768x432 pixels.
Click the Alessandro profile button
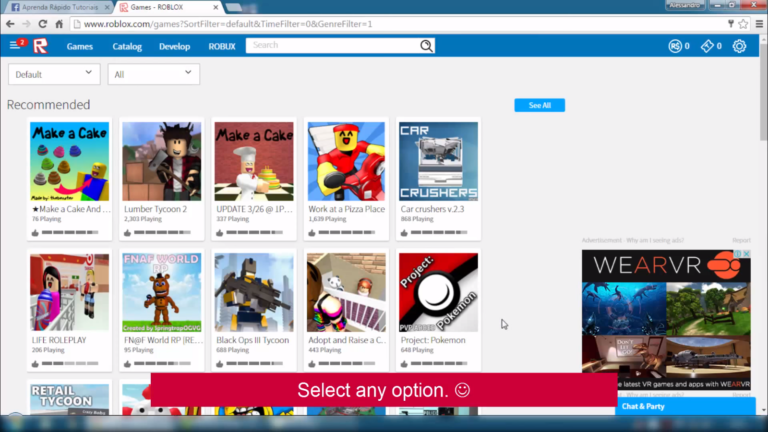pyautogui.click(x=685, y=5)
